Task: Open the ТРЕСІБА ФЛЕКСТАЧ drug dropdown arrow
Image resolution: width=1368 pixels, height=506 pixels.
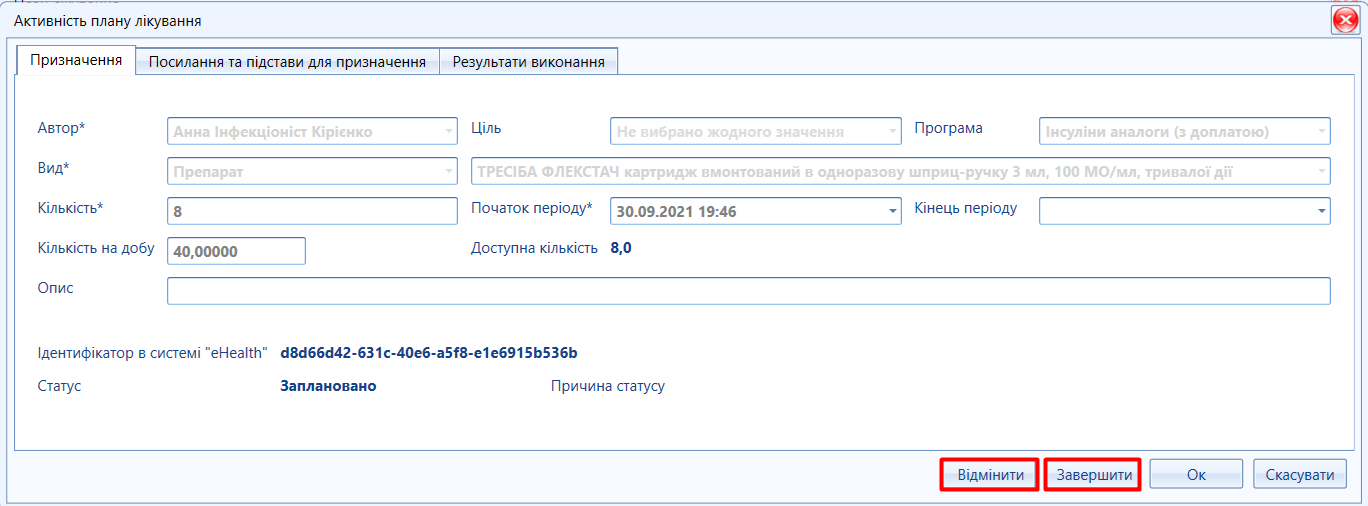Action: pyautogui.click(x=1322, y=171)
